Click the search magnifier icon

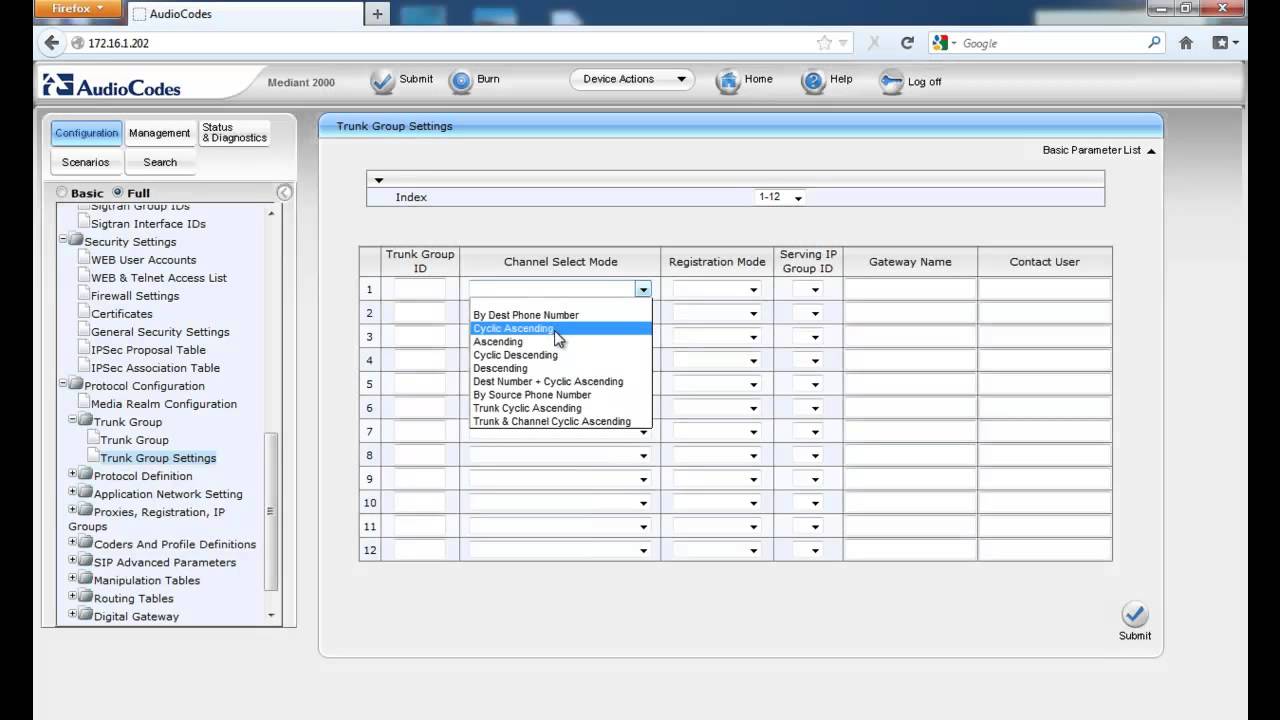1154,43
